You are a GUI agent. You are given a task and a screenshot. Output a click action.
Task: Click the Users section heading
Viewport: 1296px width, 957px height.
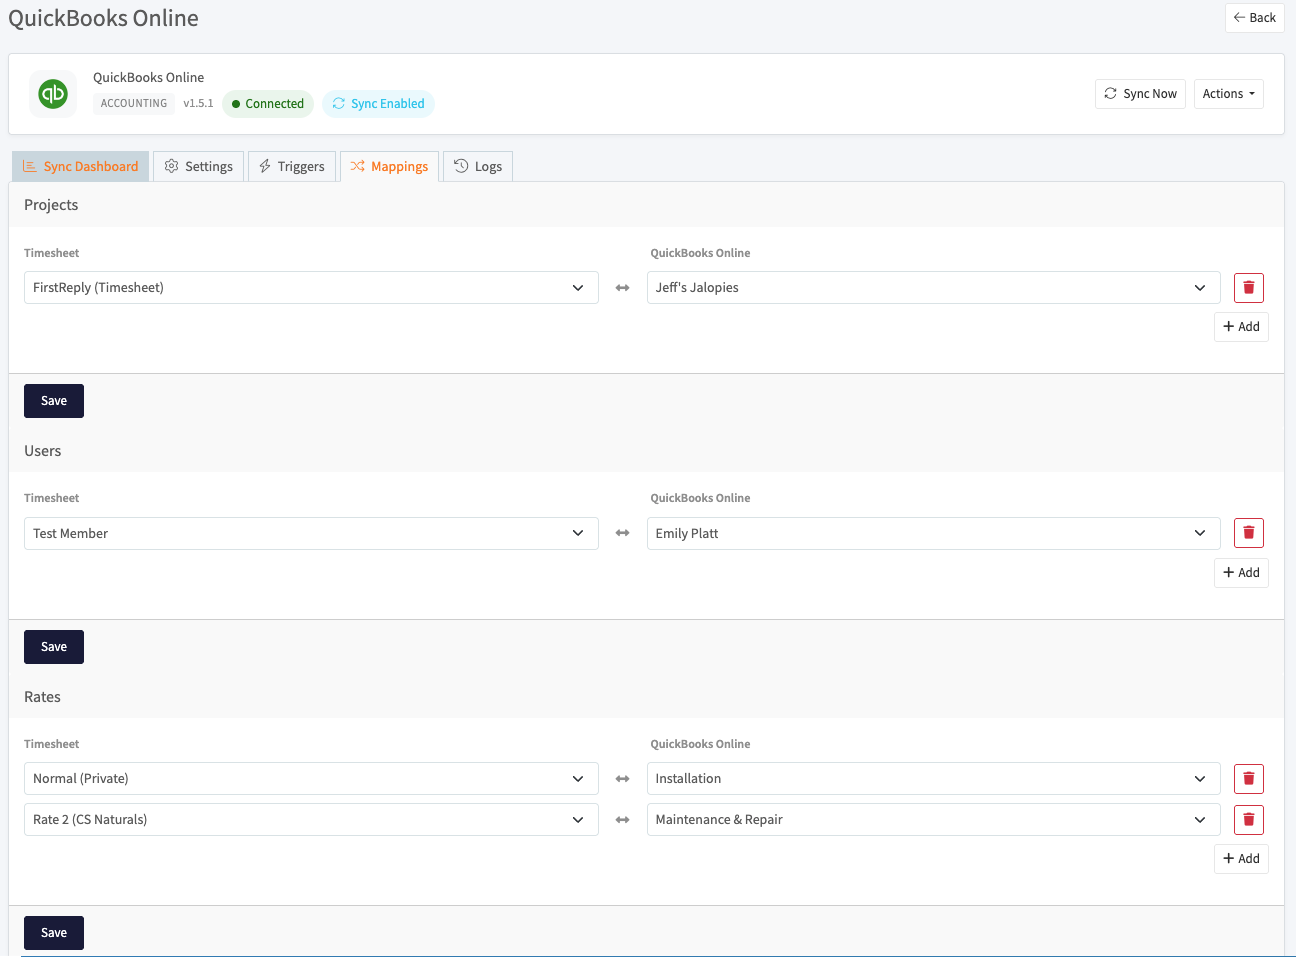(x=43, y=451)
